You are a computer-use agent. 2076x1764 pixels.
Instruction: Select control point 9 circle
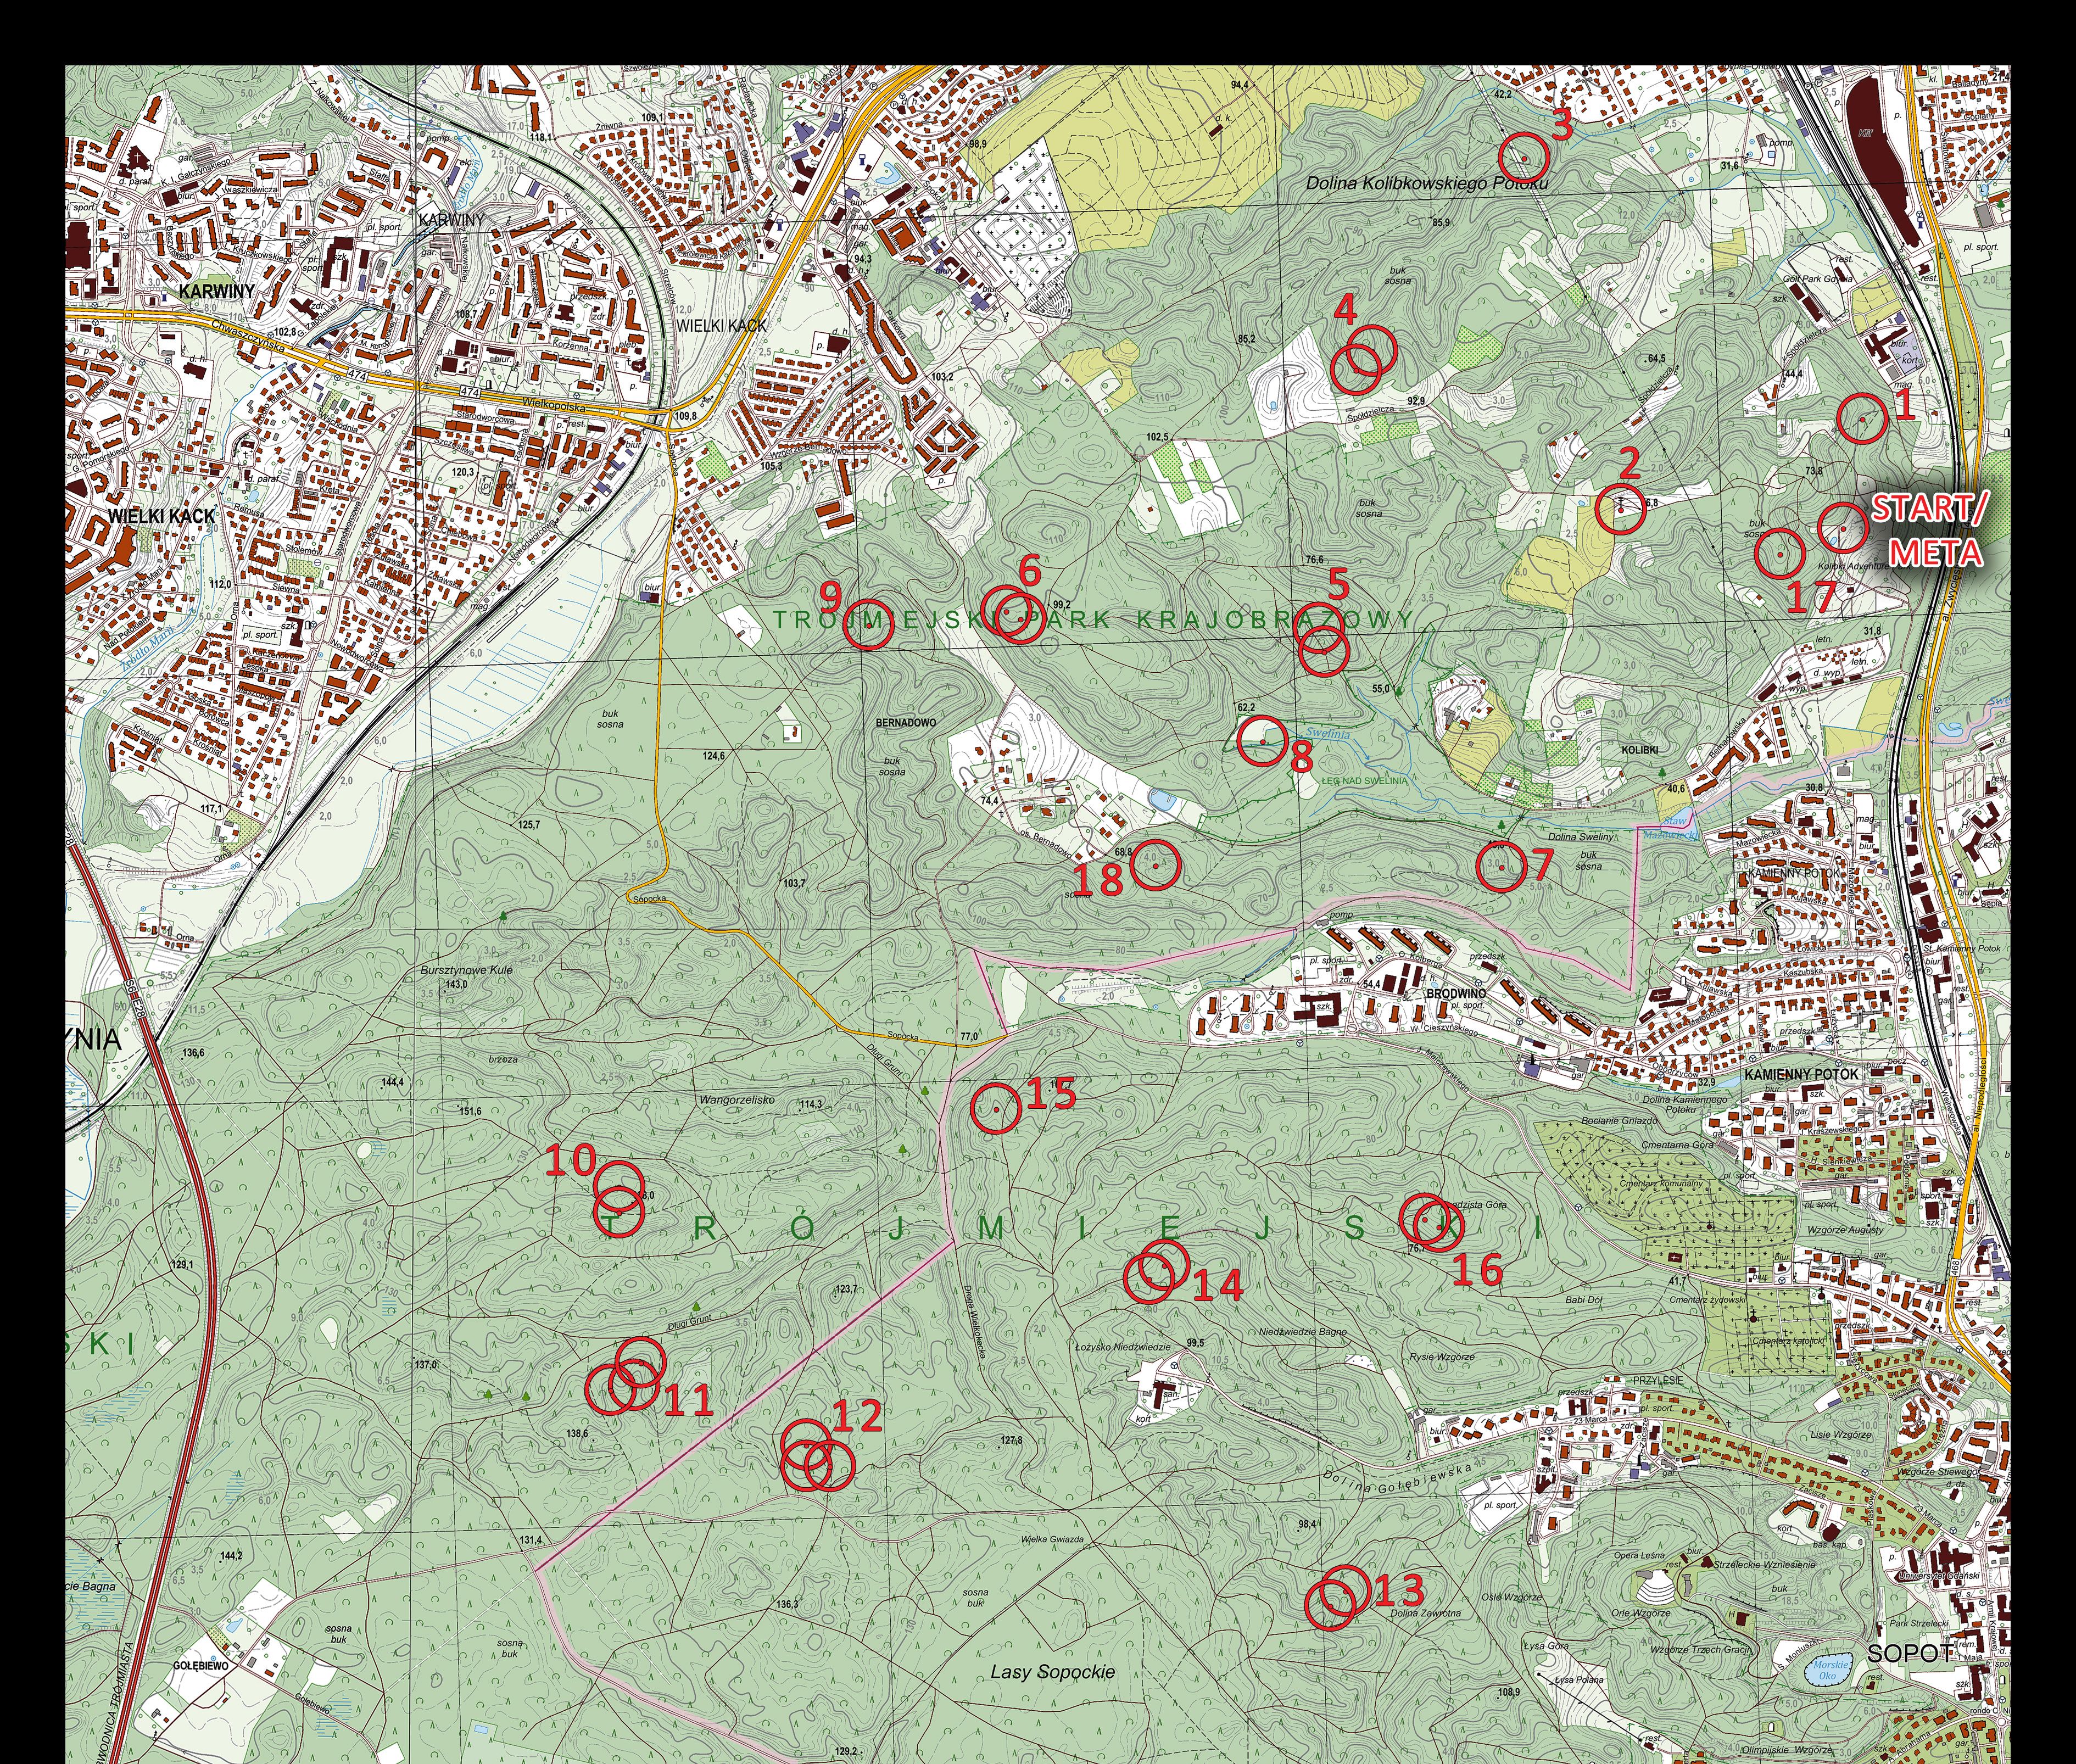868,625
